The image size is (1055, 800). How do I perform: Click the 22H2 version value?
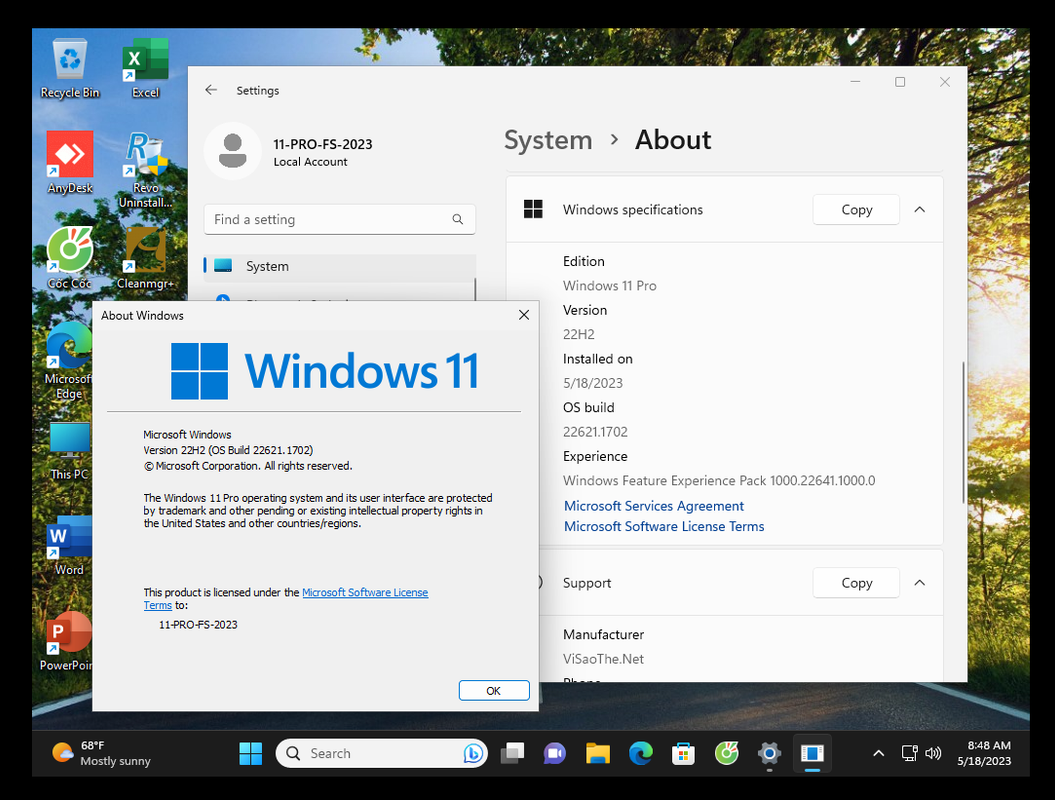coord(579,334)
